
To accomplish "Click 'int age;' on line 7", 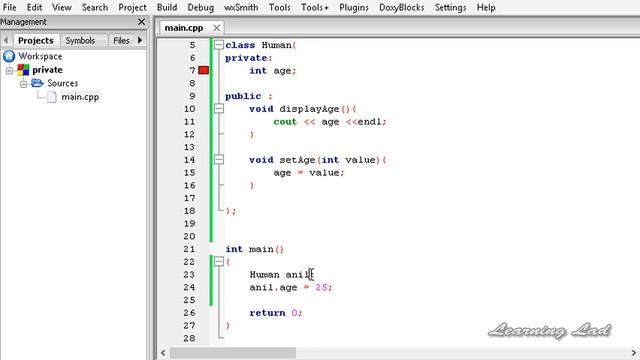I will click(273, 71).
